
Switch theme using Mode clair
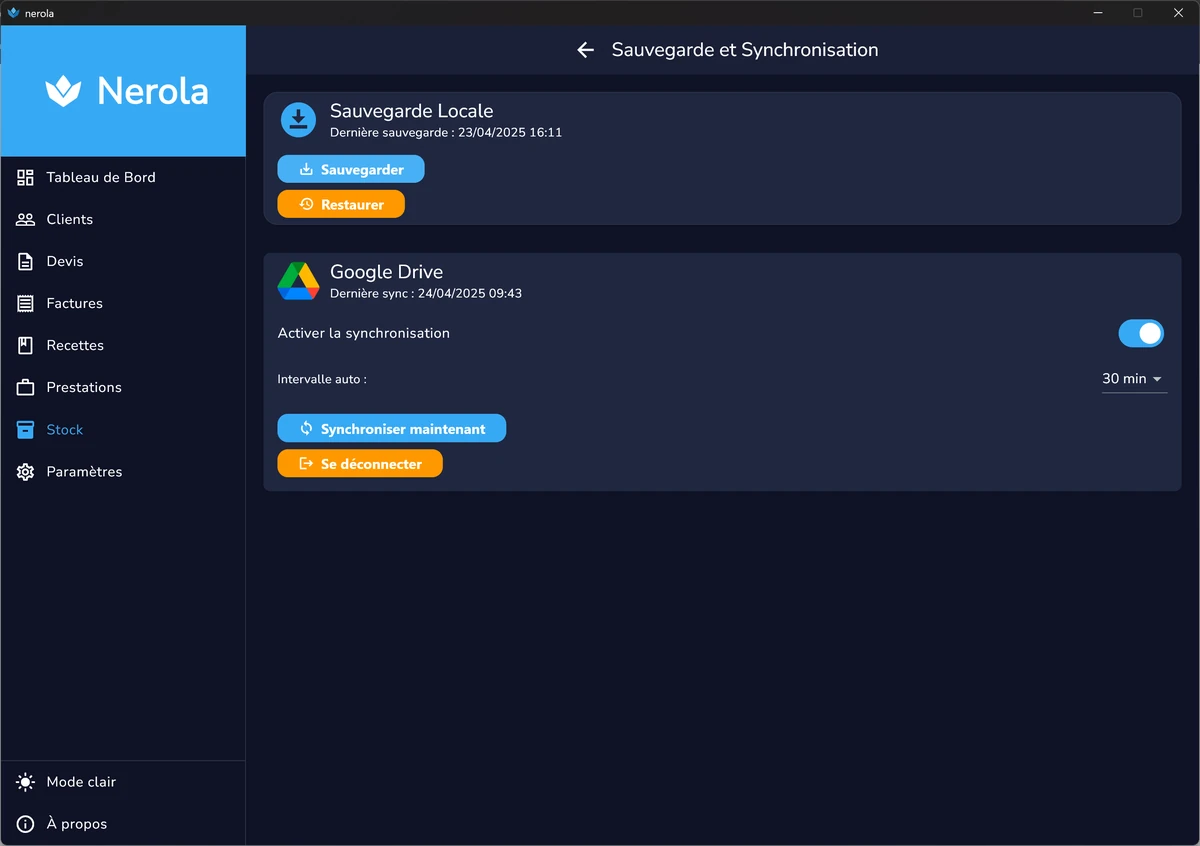[80, 782]
